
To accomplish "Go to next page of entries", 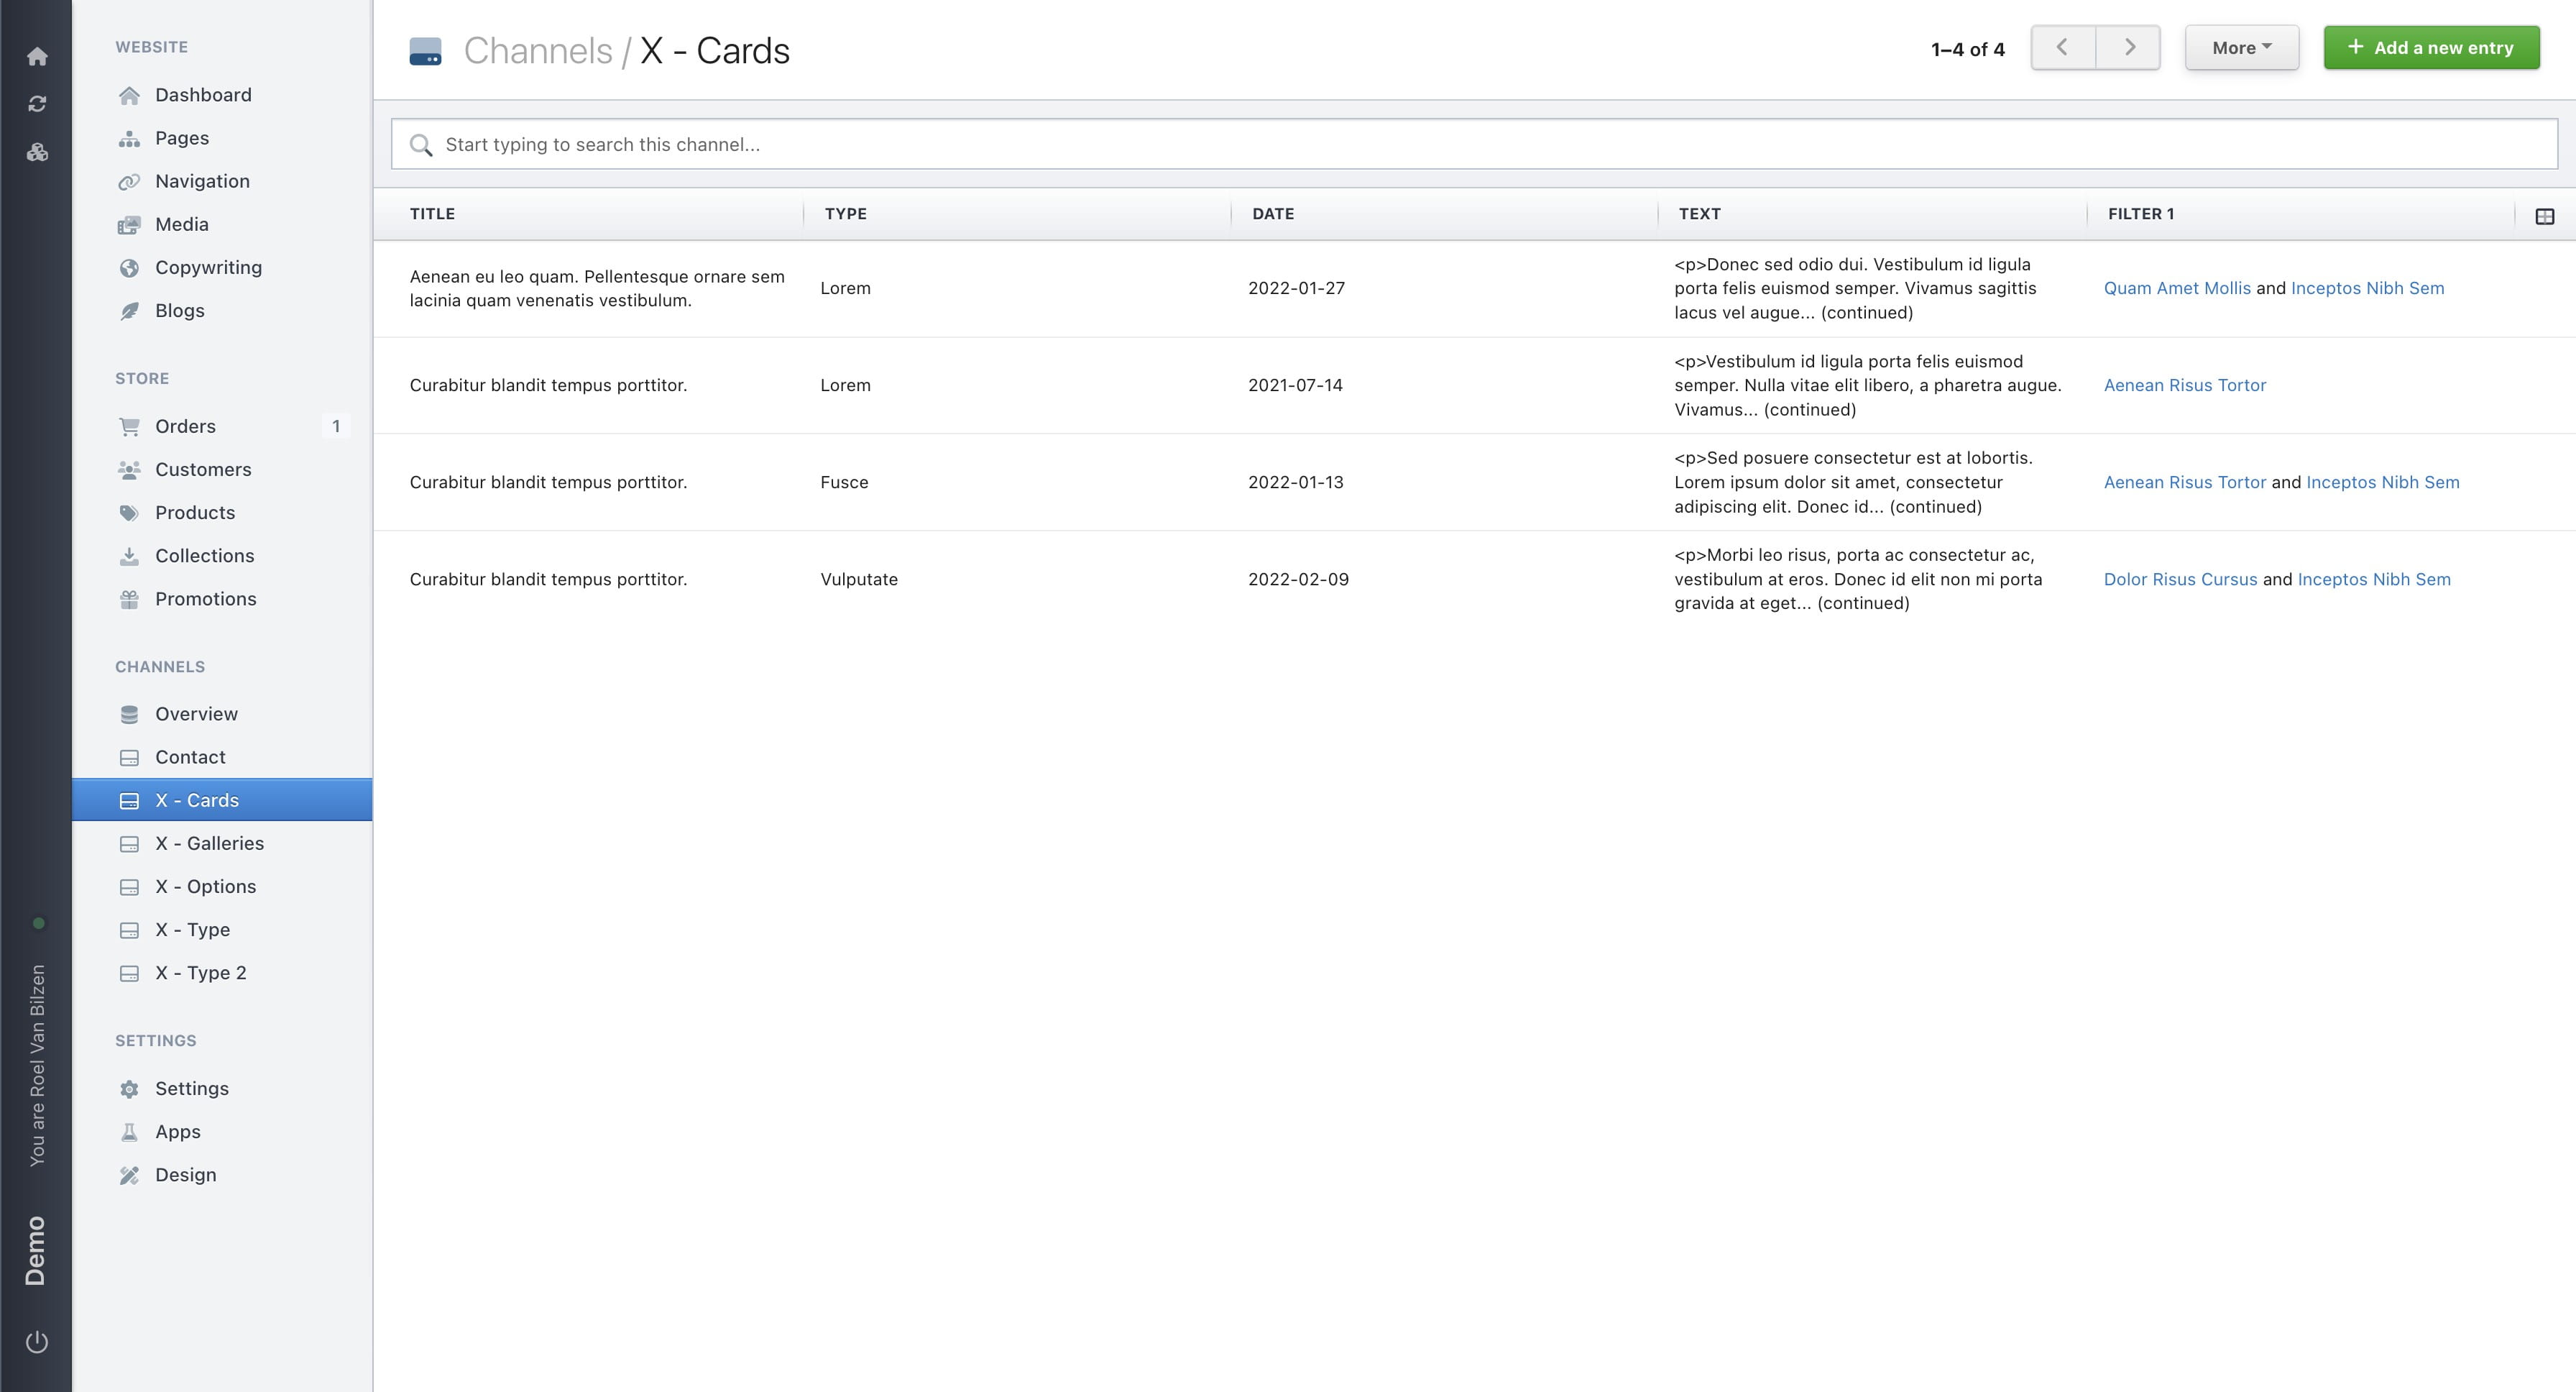I will tap(2128, 48).
